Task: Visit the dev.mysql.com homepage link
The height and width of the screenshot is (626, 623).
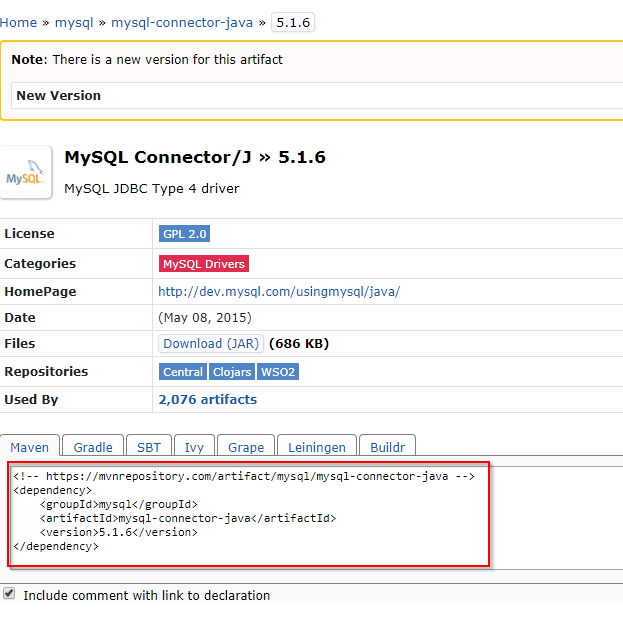Action: [279, 291]
